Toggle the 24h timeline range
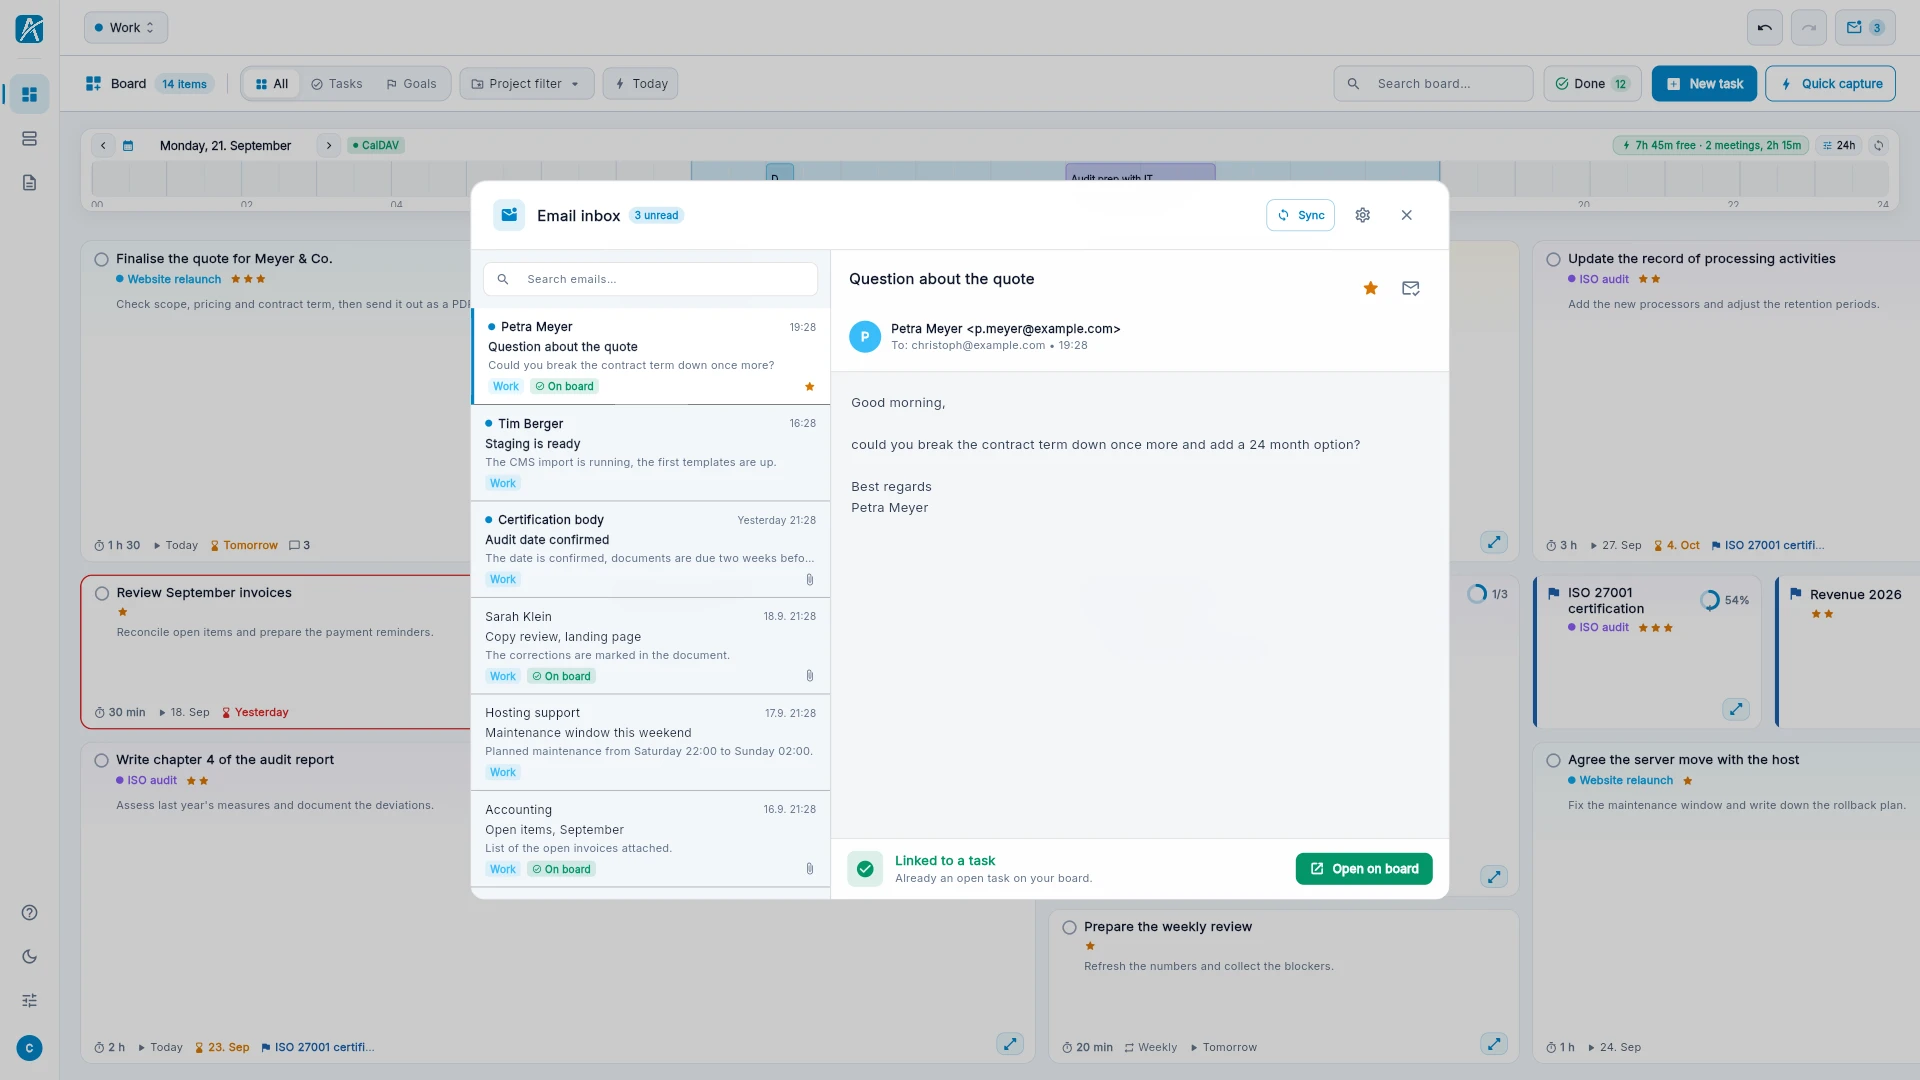This screenshot has width=1920, height=1080. (x=1839, y=145)
